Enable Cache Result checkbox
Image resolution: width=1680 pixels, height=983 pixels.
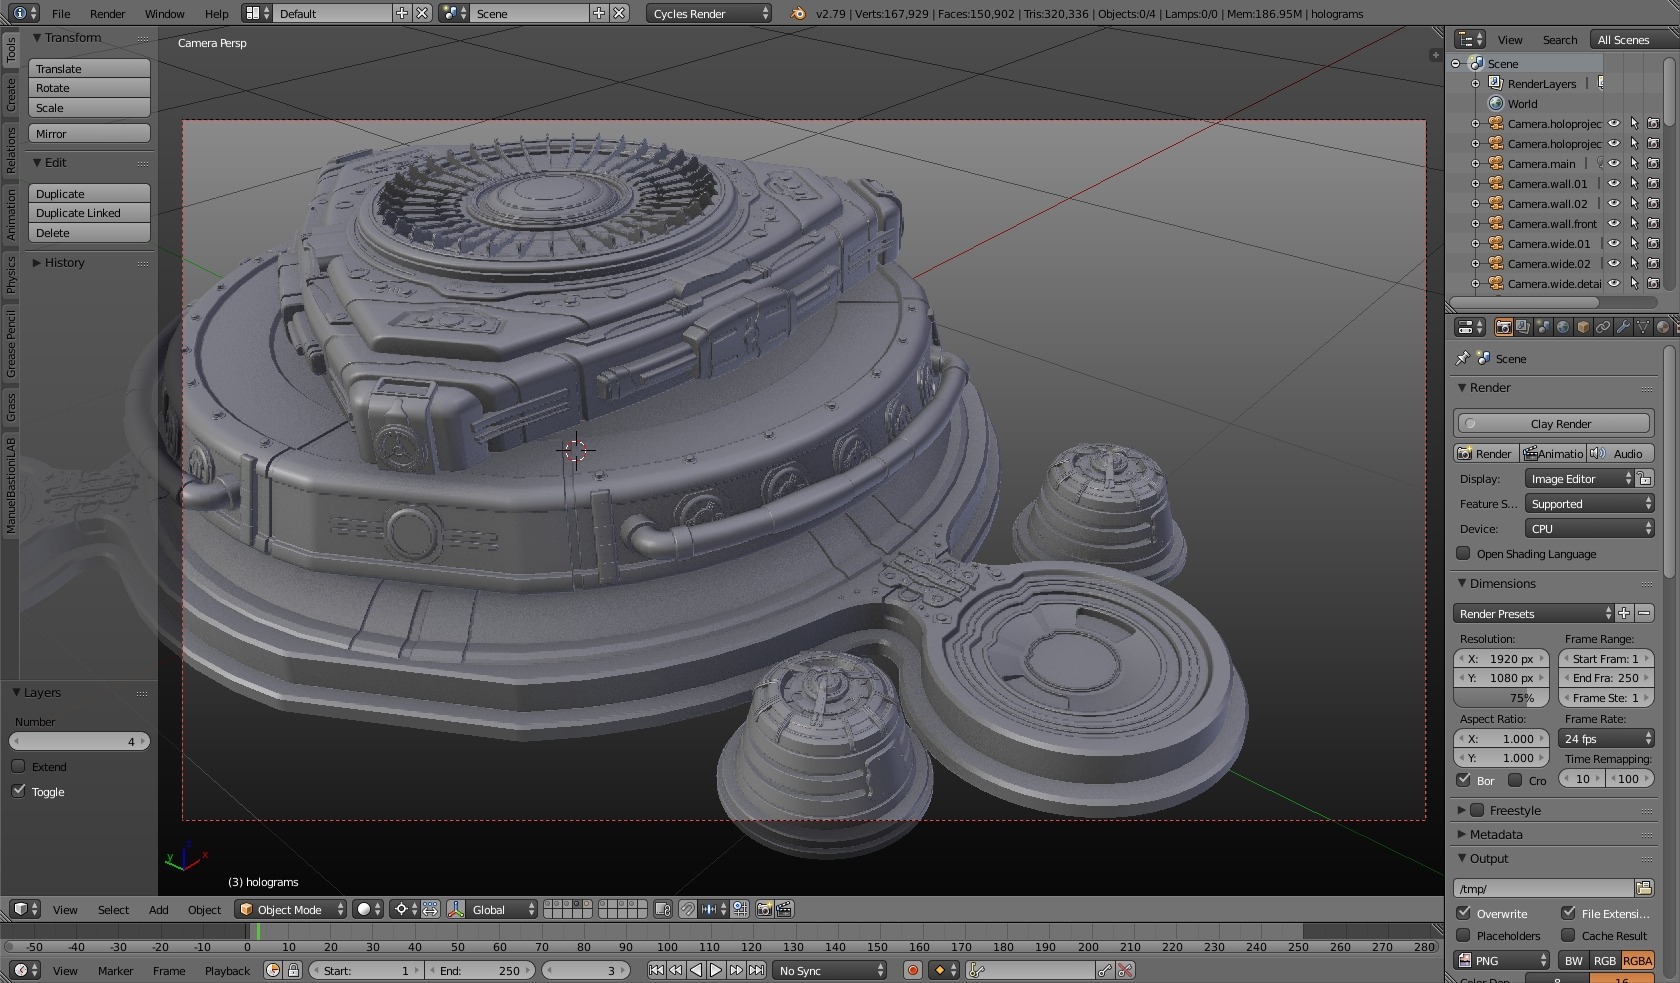click(1569, 935)
